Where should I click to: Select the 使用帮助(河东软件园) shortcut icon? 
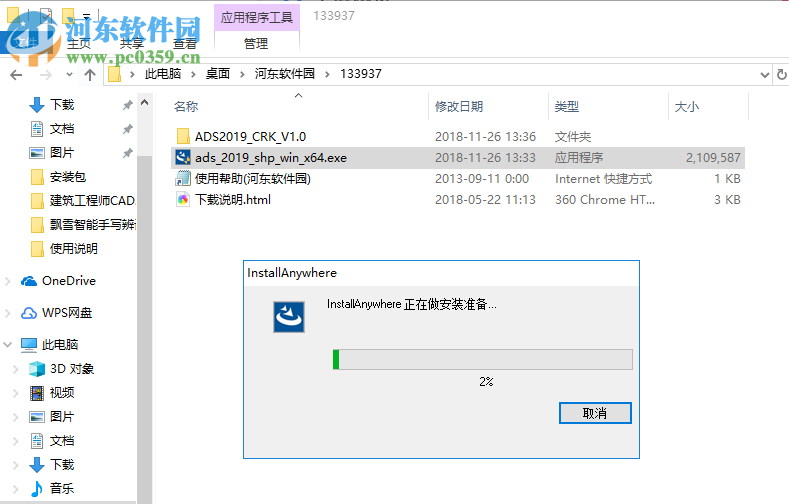(x=183, y=179)
